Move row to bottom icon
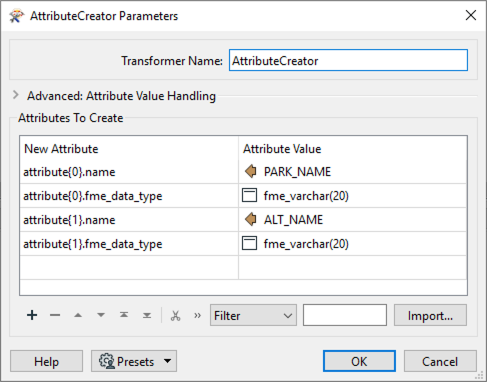This screenshot has width=487, height=382. click(x=147, y=315)
